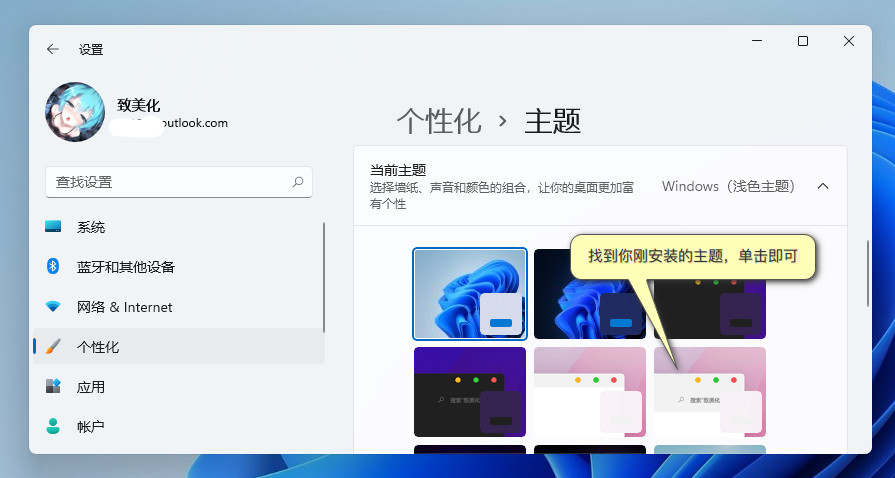
Task: Pick the middle pink theme in second row
Action: click(588, 391)
